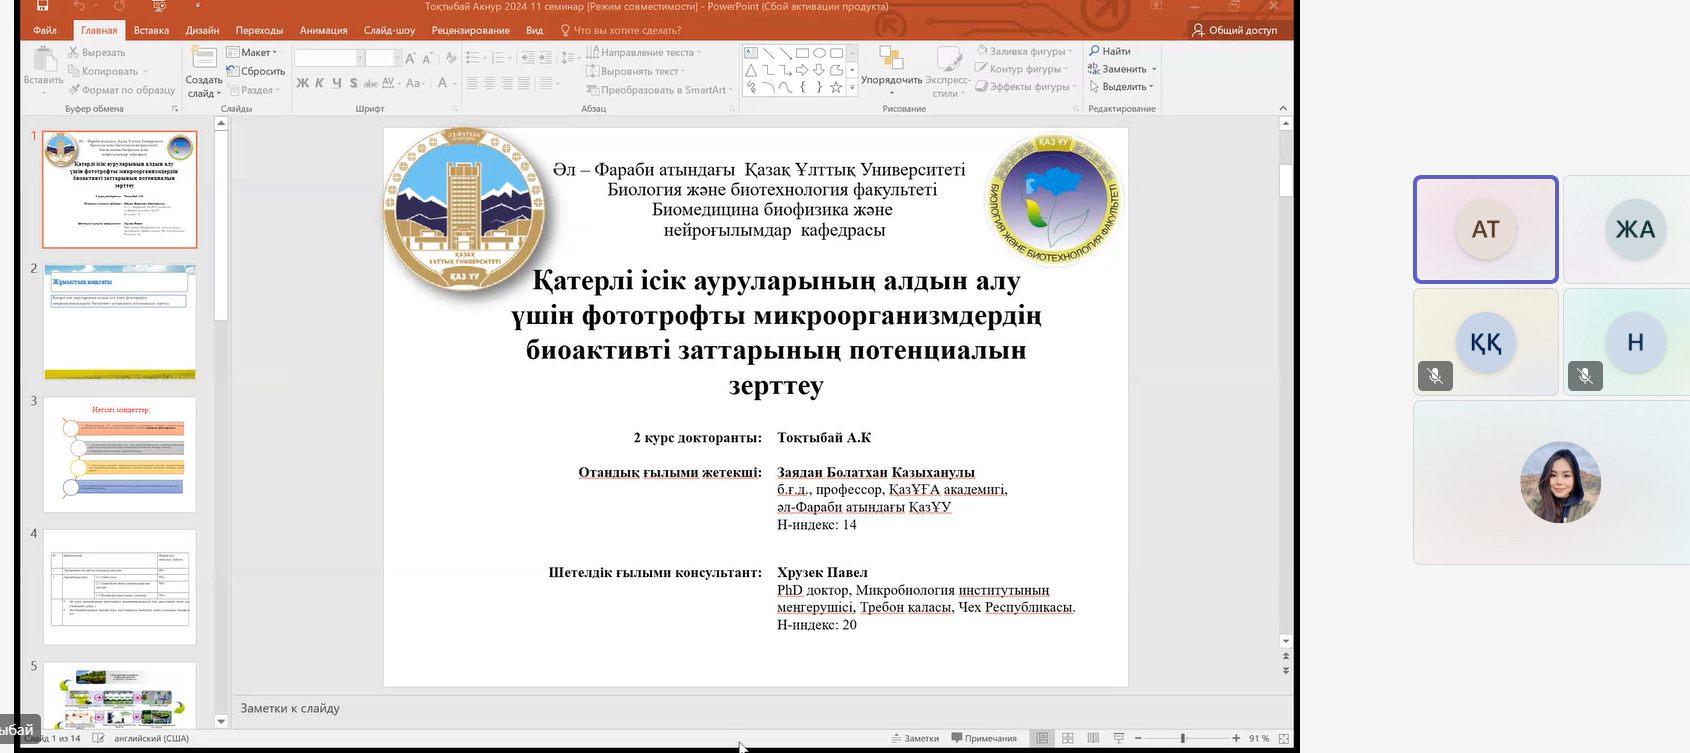
Task: Toggle underline (Ч) formatting
Action: pyautogui.click(x=337, y=83)
